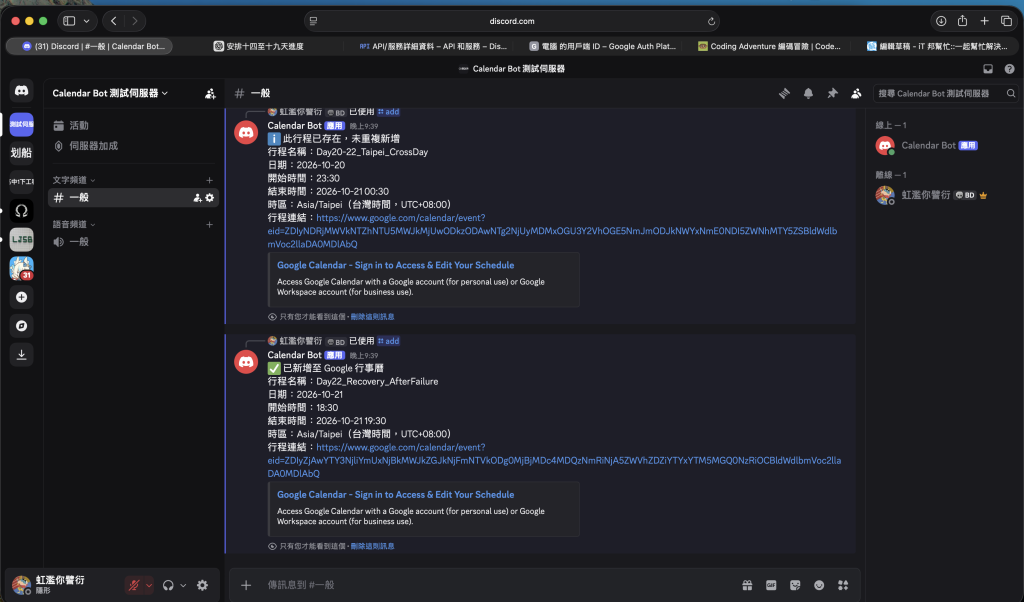Open 伺服器加成 server boost entry
The image size is (1024, 602).
pos(133,146)
